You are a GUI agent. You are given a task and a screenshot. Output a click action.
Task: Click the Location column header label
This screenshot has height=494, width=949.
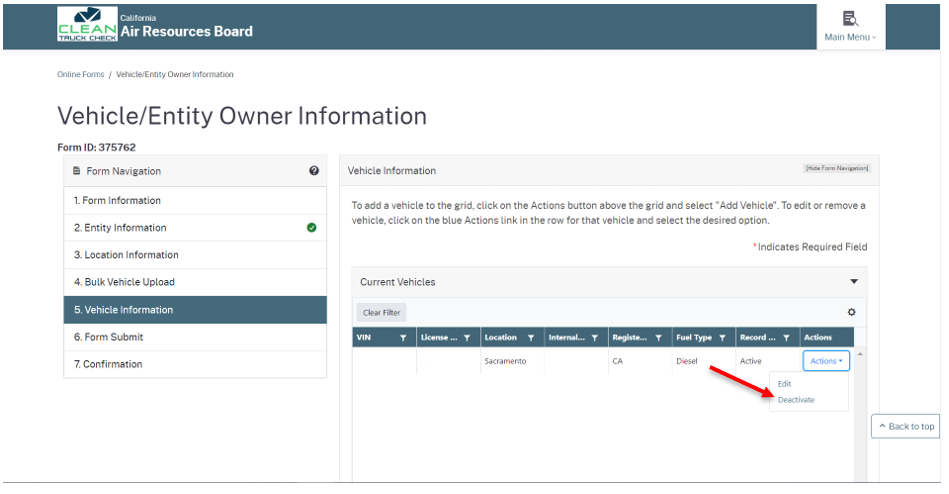(x=501, y=337)
